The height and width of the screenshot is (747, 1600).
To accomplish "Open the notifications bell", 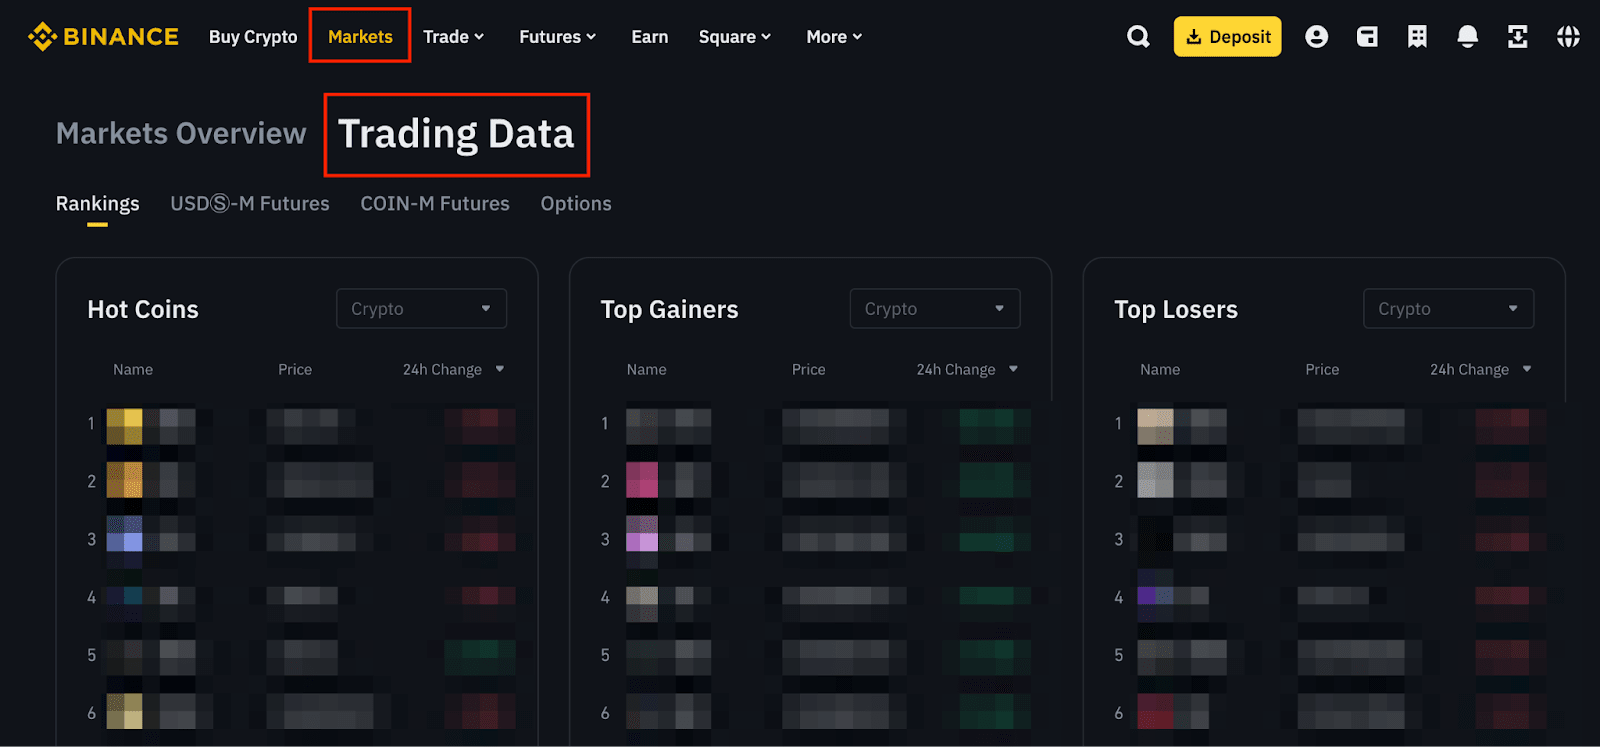I will coord(1467,37).
